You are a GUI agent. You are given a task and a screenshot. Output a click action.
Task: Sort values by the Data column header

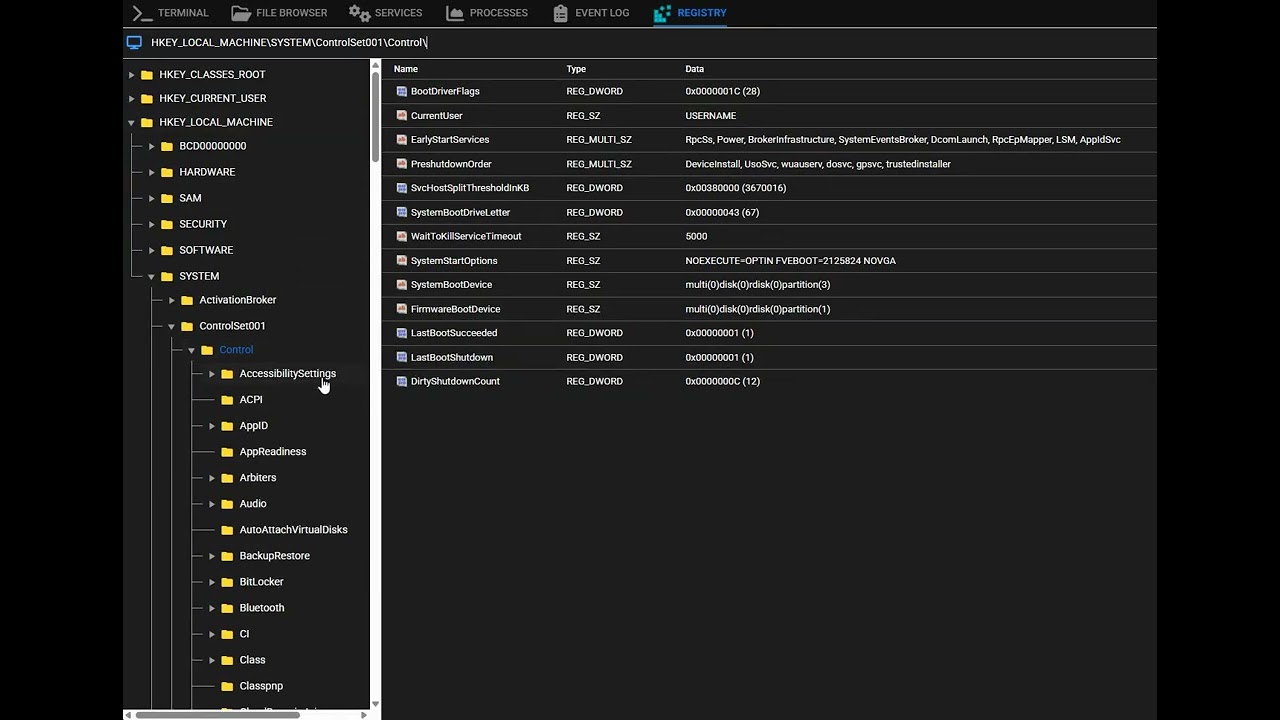click(694, 69)
